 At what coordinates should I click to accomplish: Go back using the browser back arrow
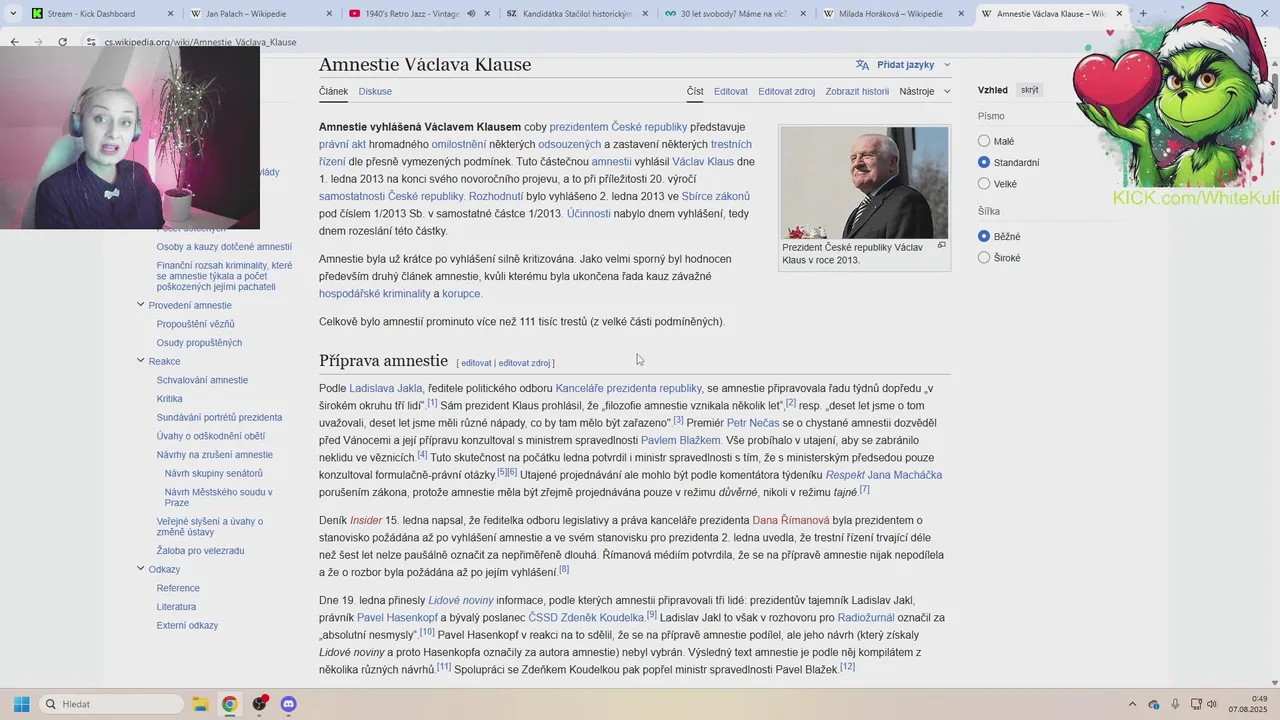pos(14,42)
